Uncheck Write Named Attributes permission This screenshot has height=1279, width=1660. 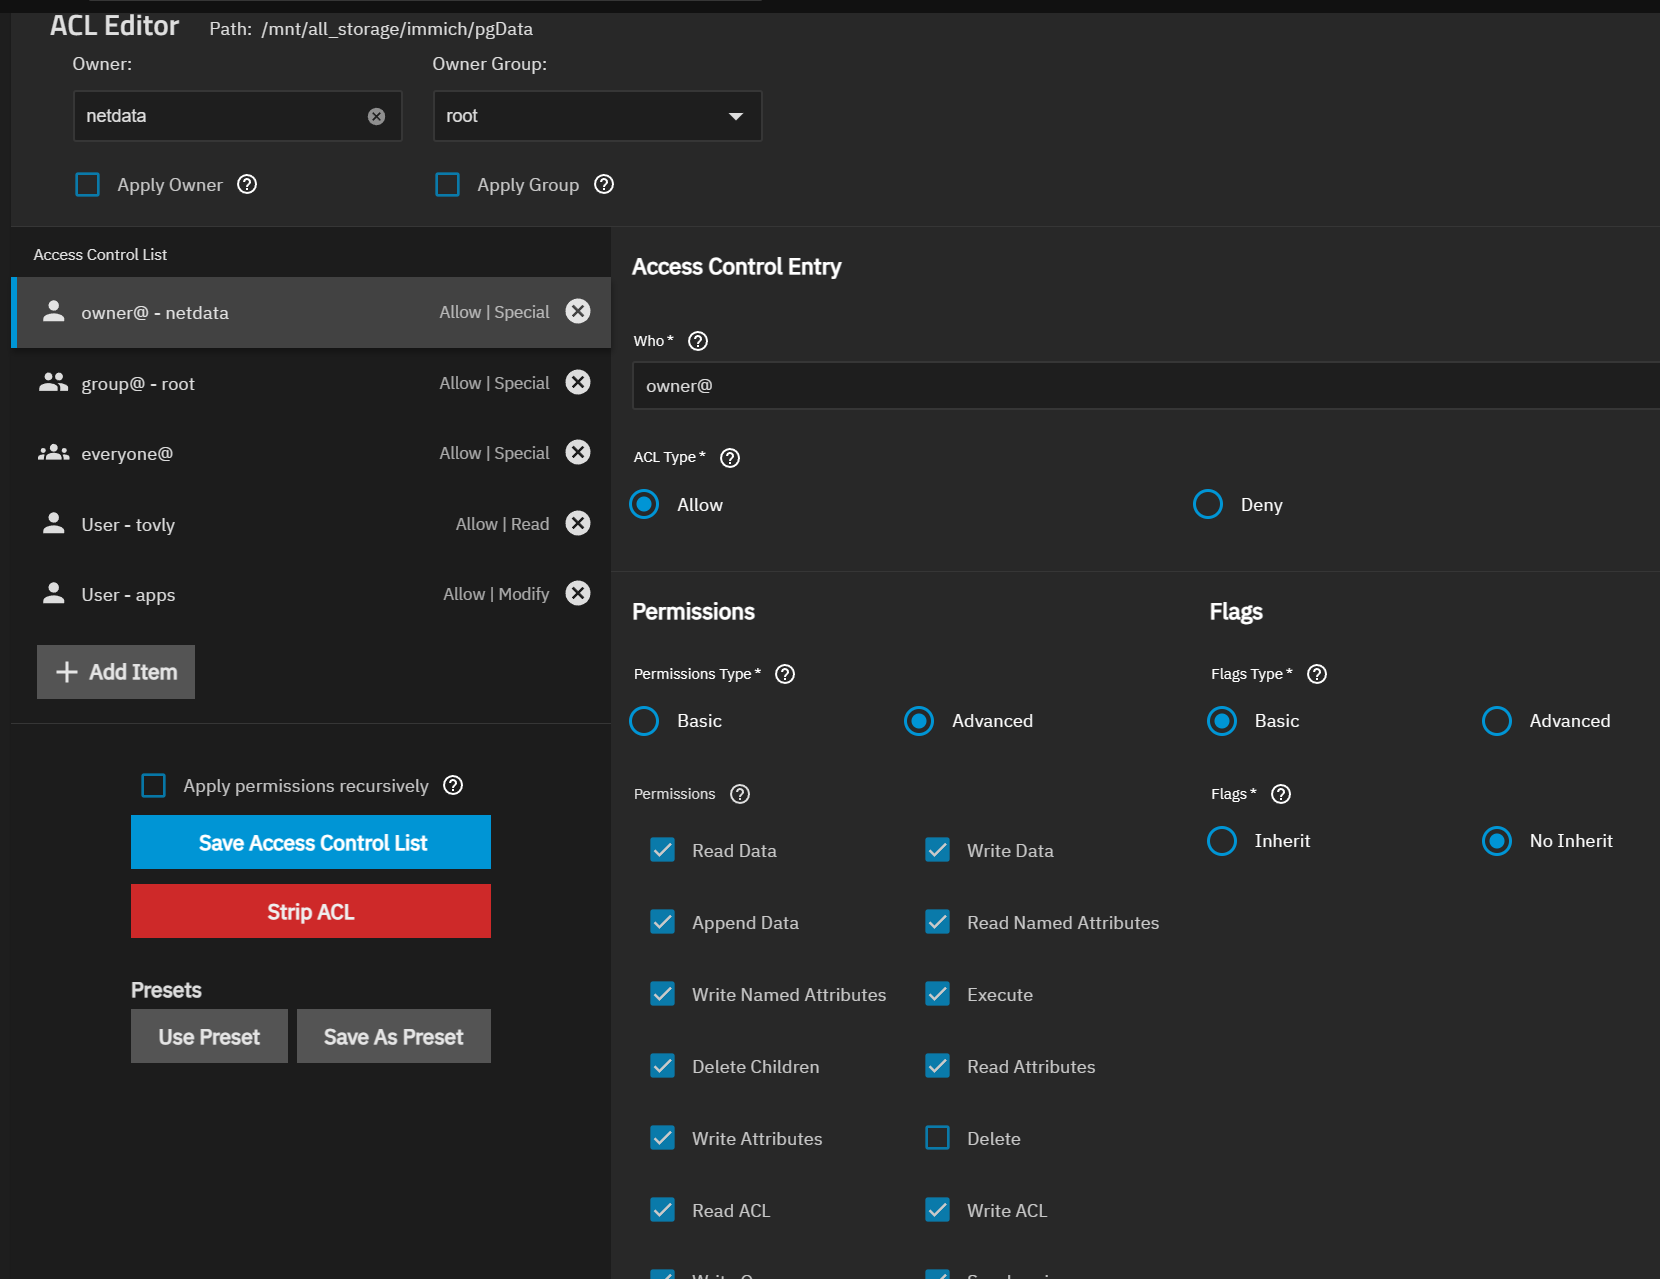(663, 994)
